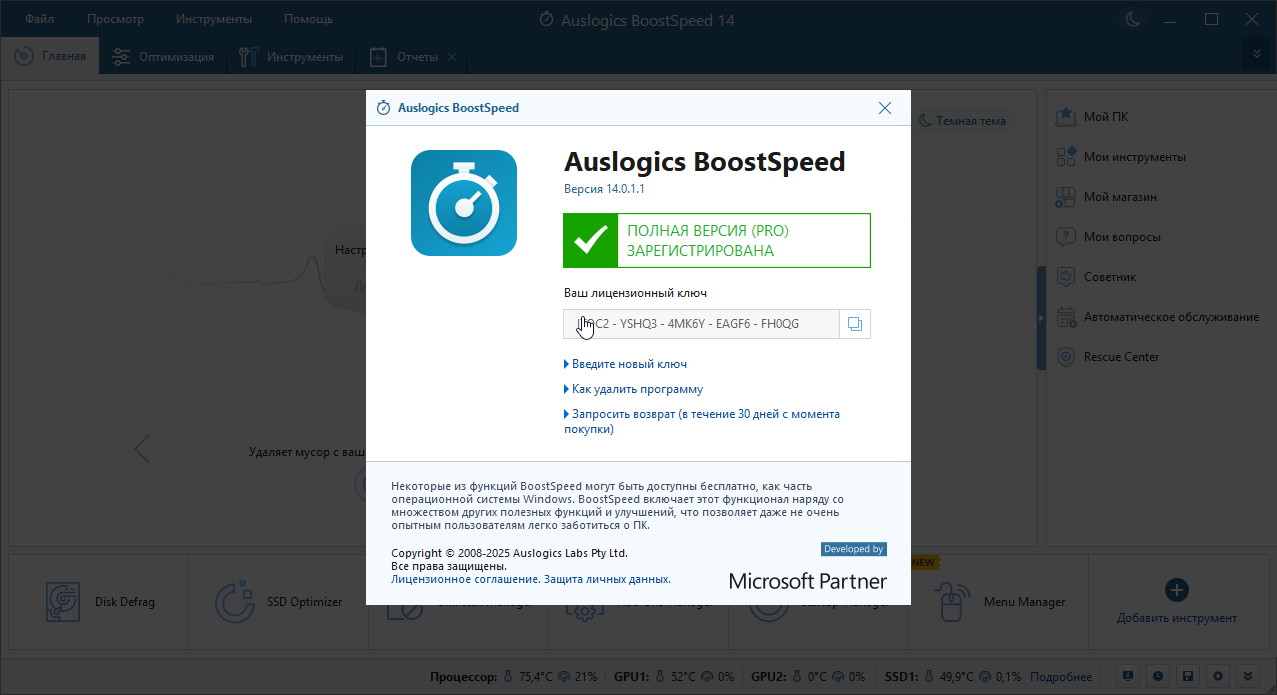Image resolution: width=1277 pixels, height=695 pixels.
Task: Open My Questions (Мои вопросы) icon
Action: [x=1066, y=237]
